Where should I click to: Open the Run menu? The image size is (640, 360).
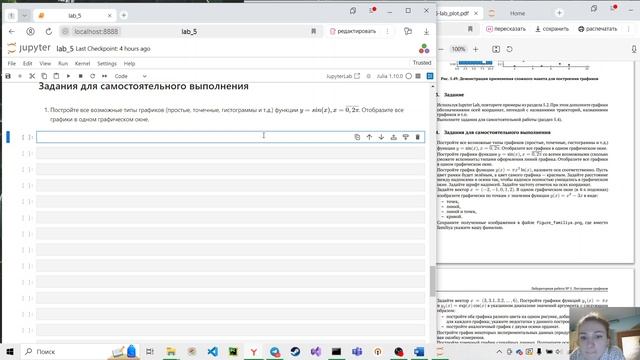[x=63, y=64]
